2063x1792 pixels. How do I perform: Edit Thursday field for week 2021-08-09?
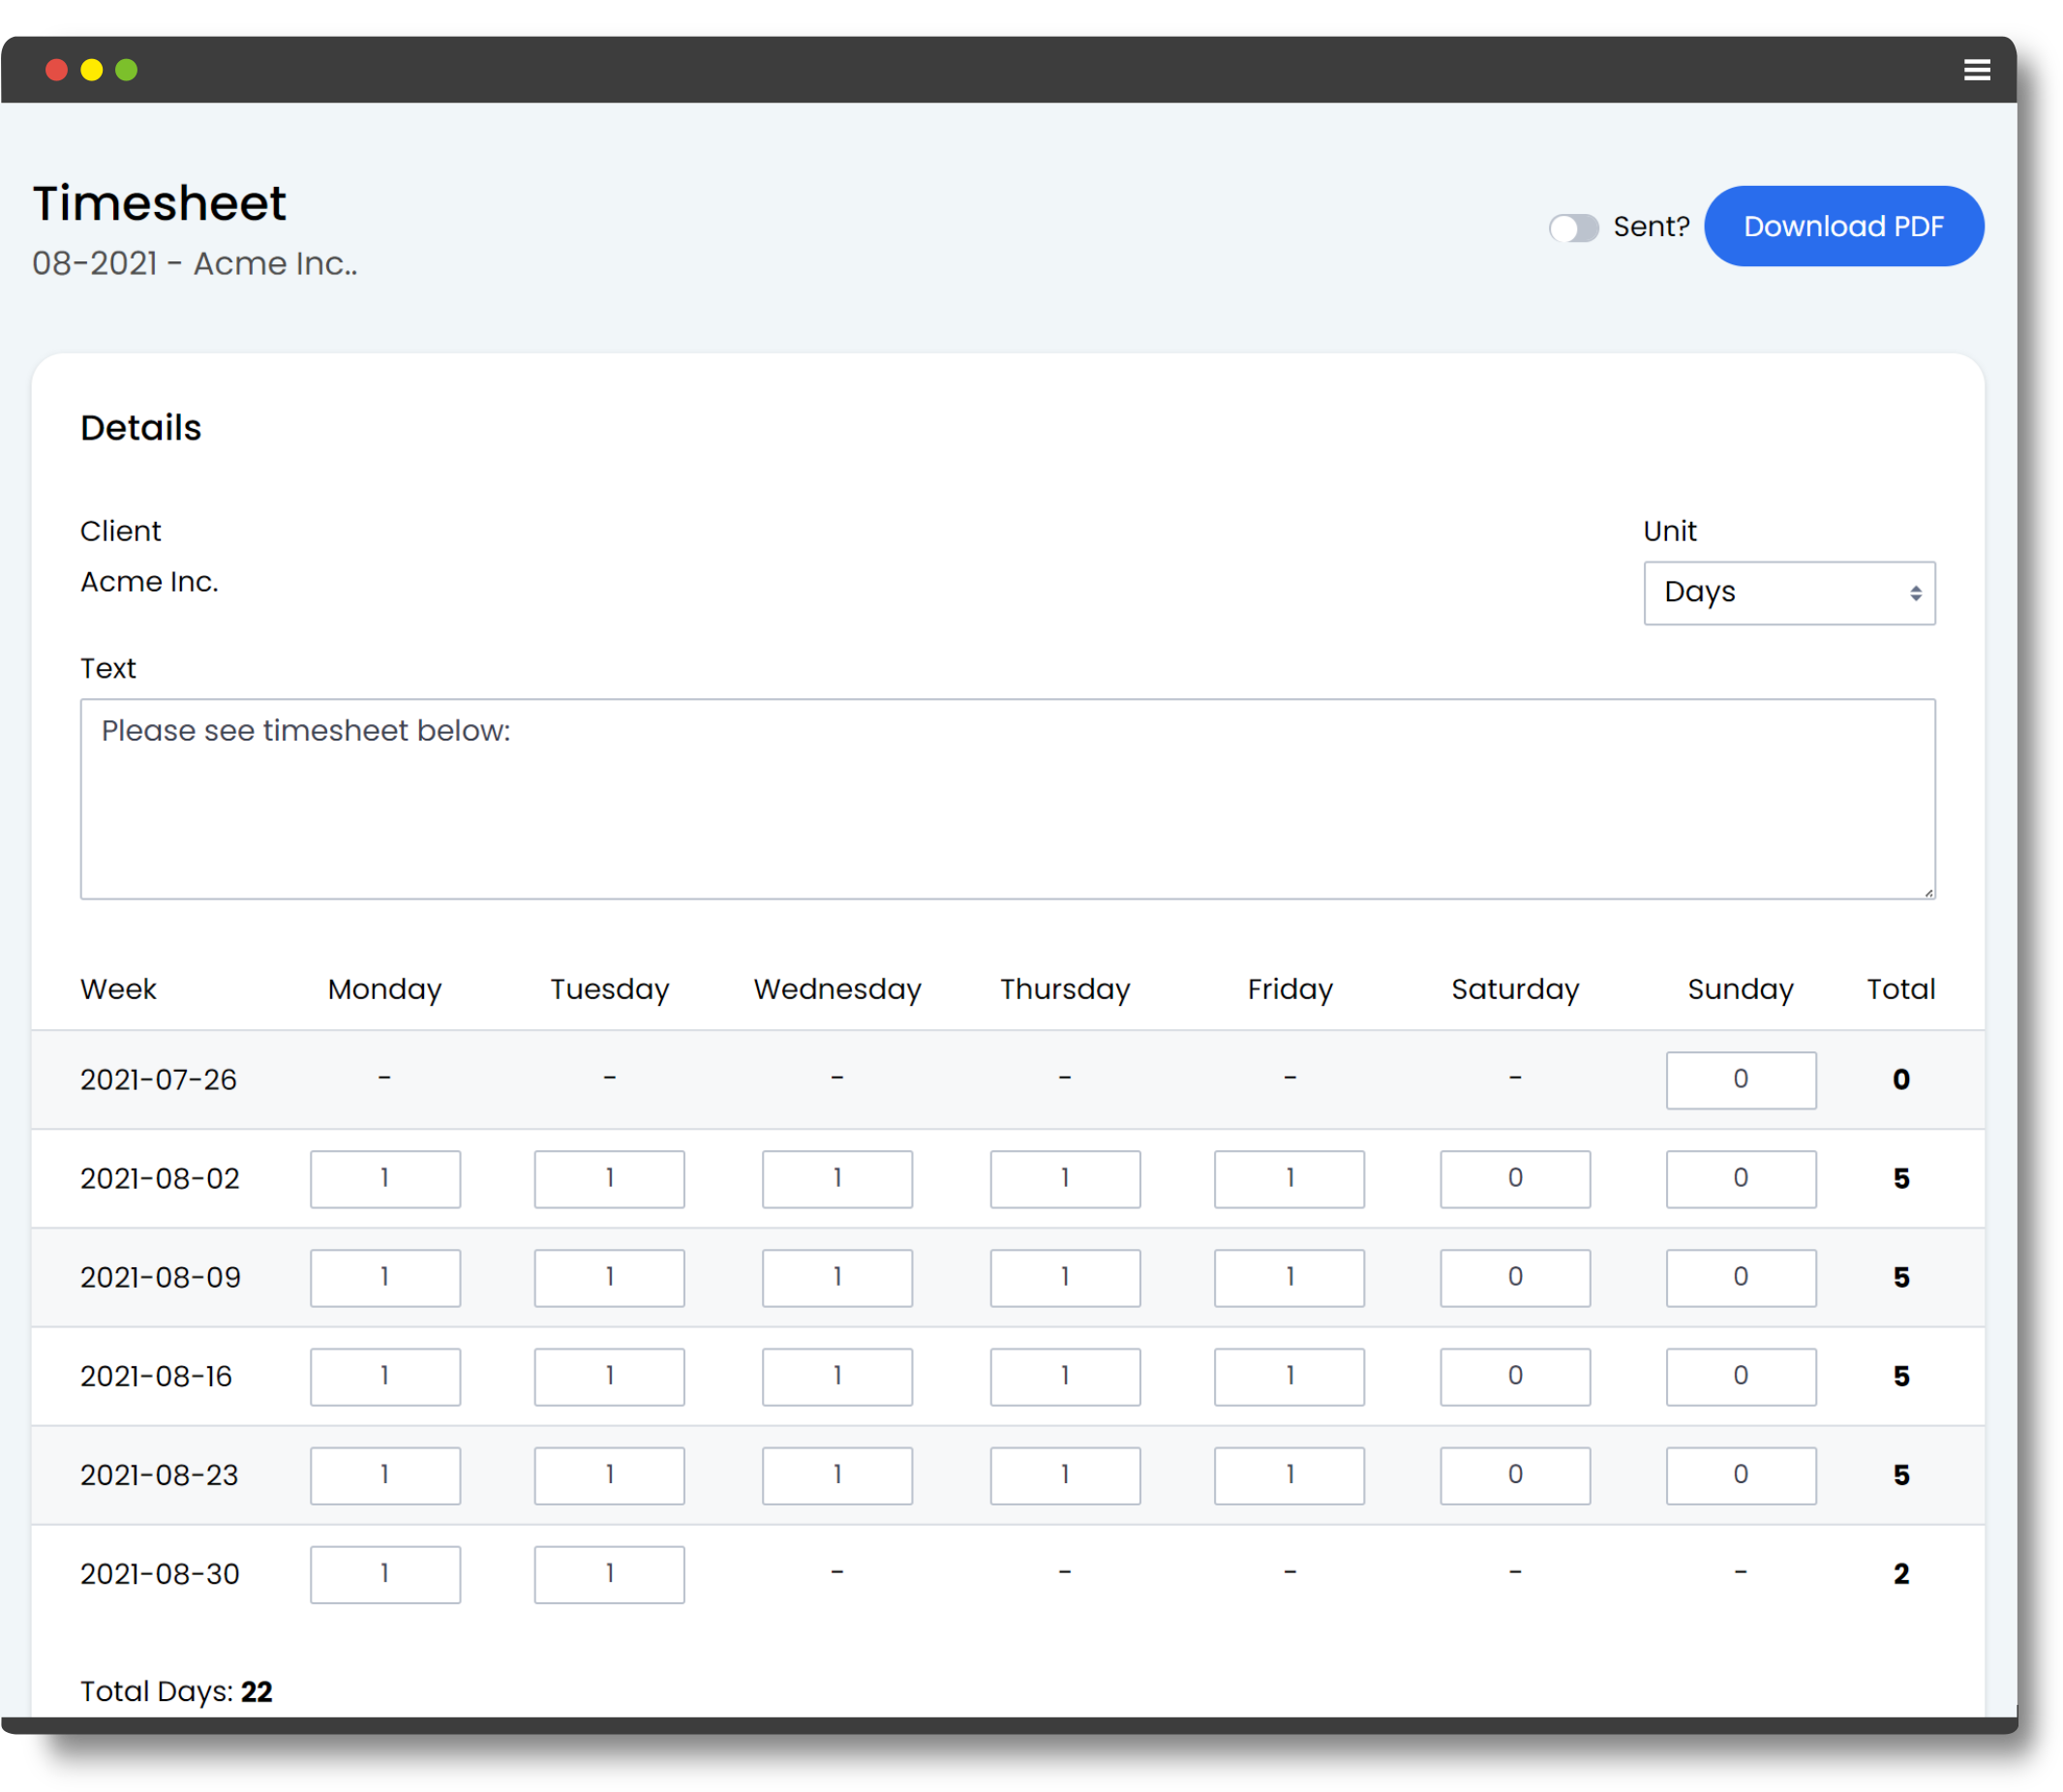(1065, 1278)
